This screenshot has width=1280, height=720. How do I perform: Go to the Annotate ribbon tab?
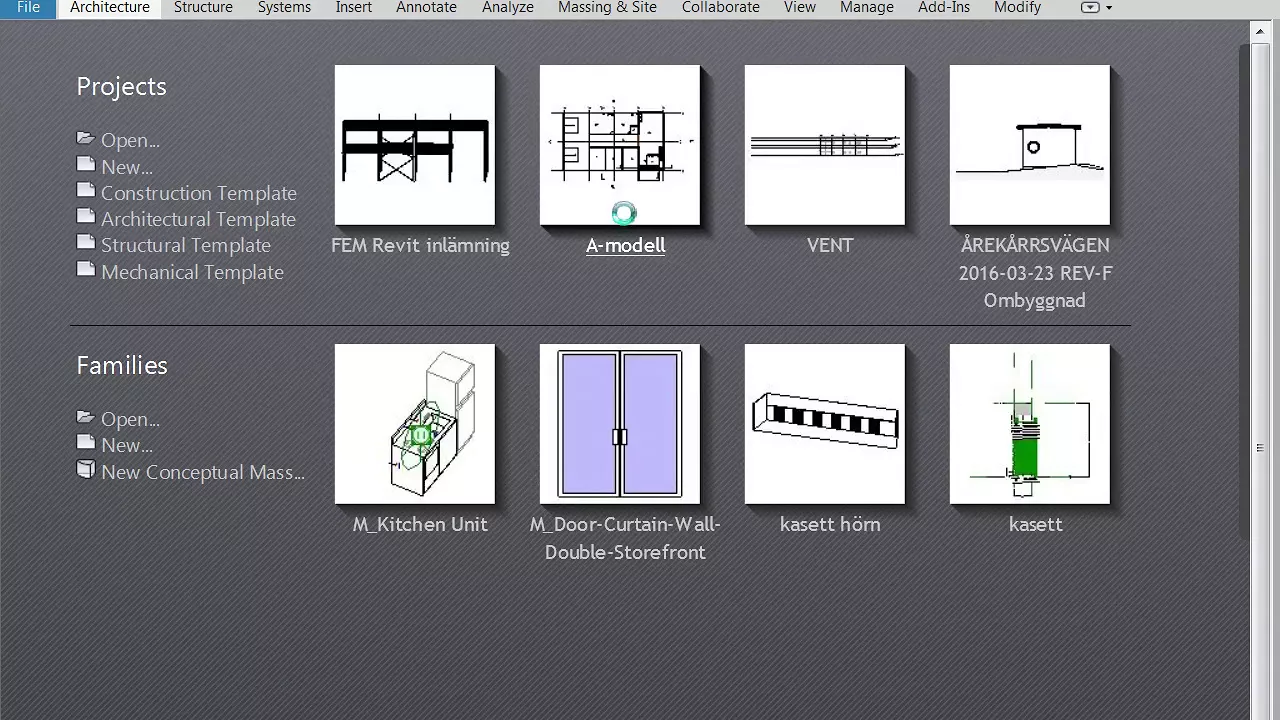426,8
